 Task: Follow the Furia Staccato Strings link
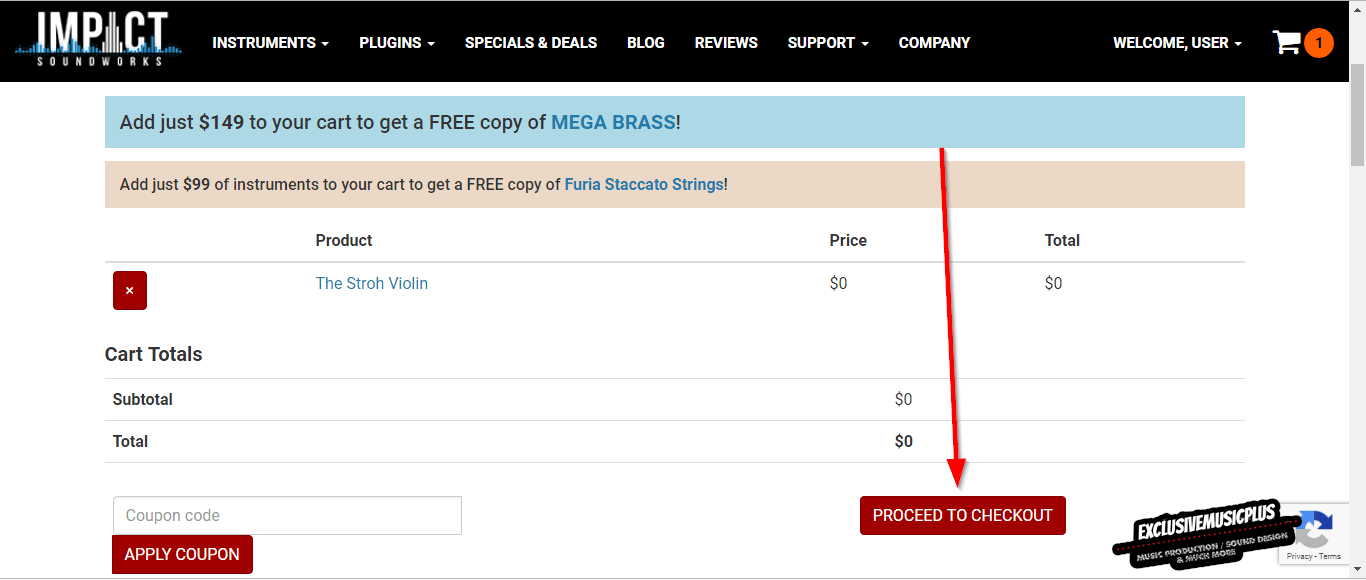(x=644, y=184)
